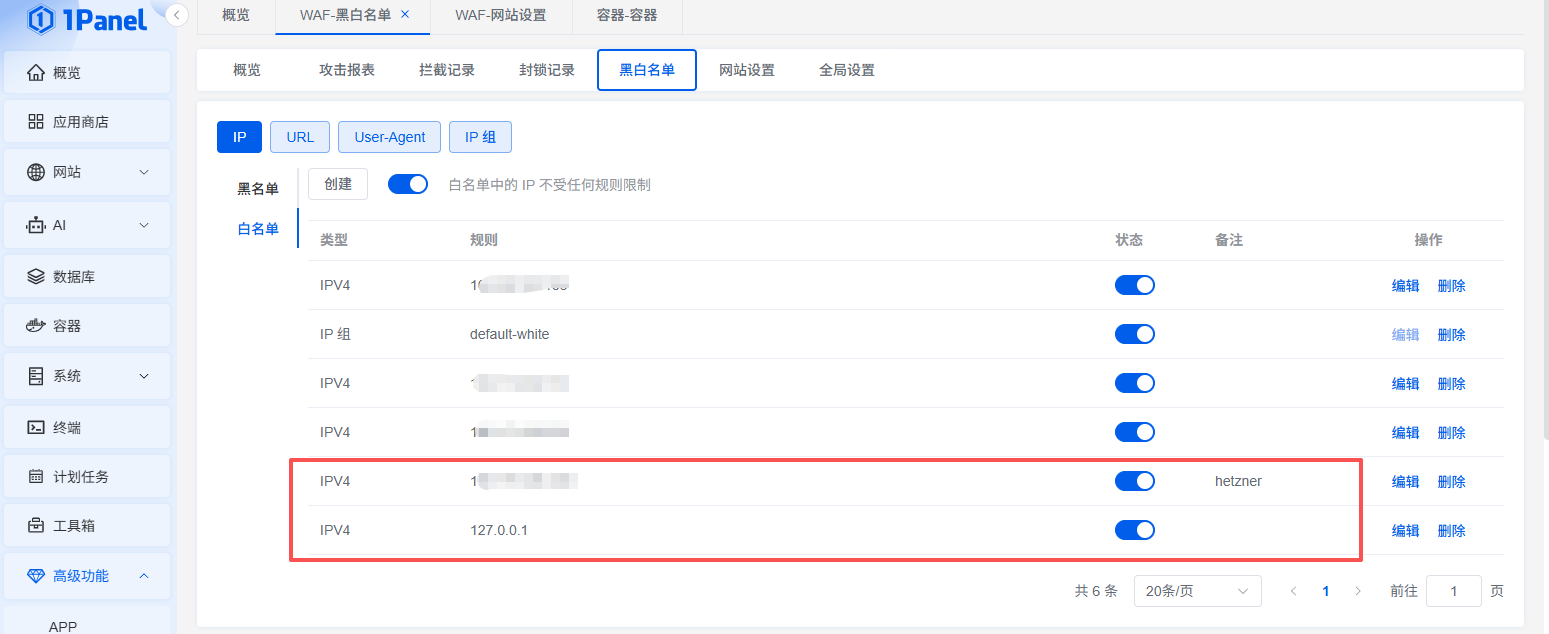Toggle status of first IPV4 row
This screenshot has width=1549, height=634.
pyautogui.click(x=1135, y=285)
